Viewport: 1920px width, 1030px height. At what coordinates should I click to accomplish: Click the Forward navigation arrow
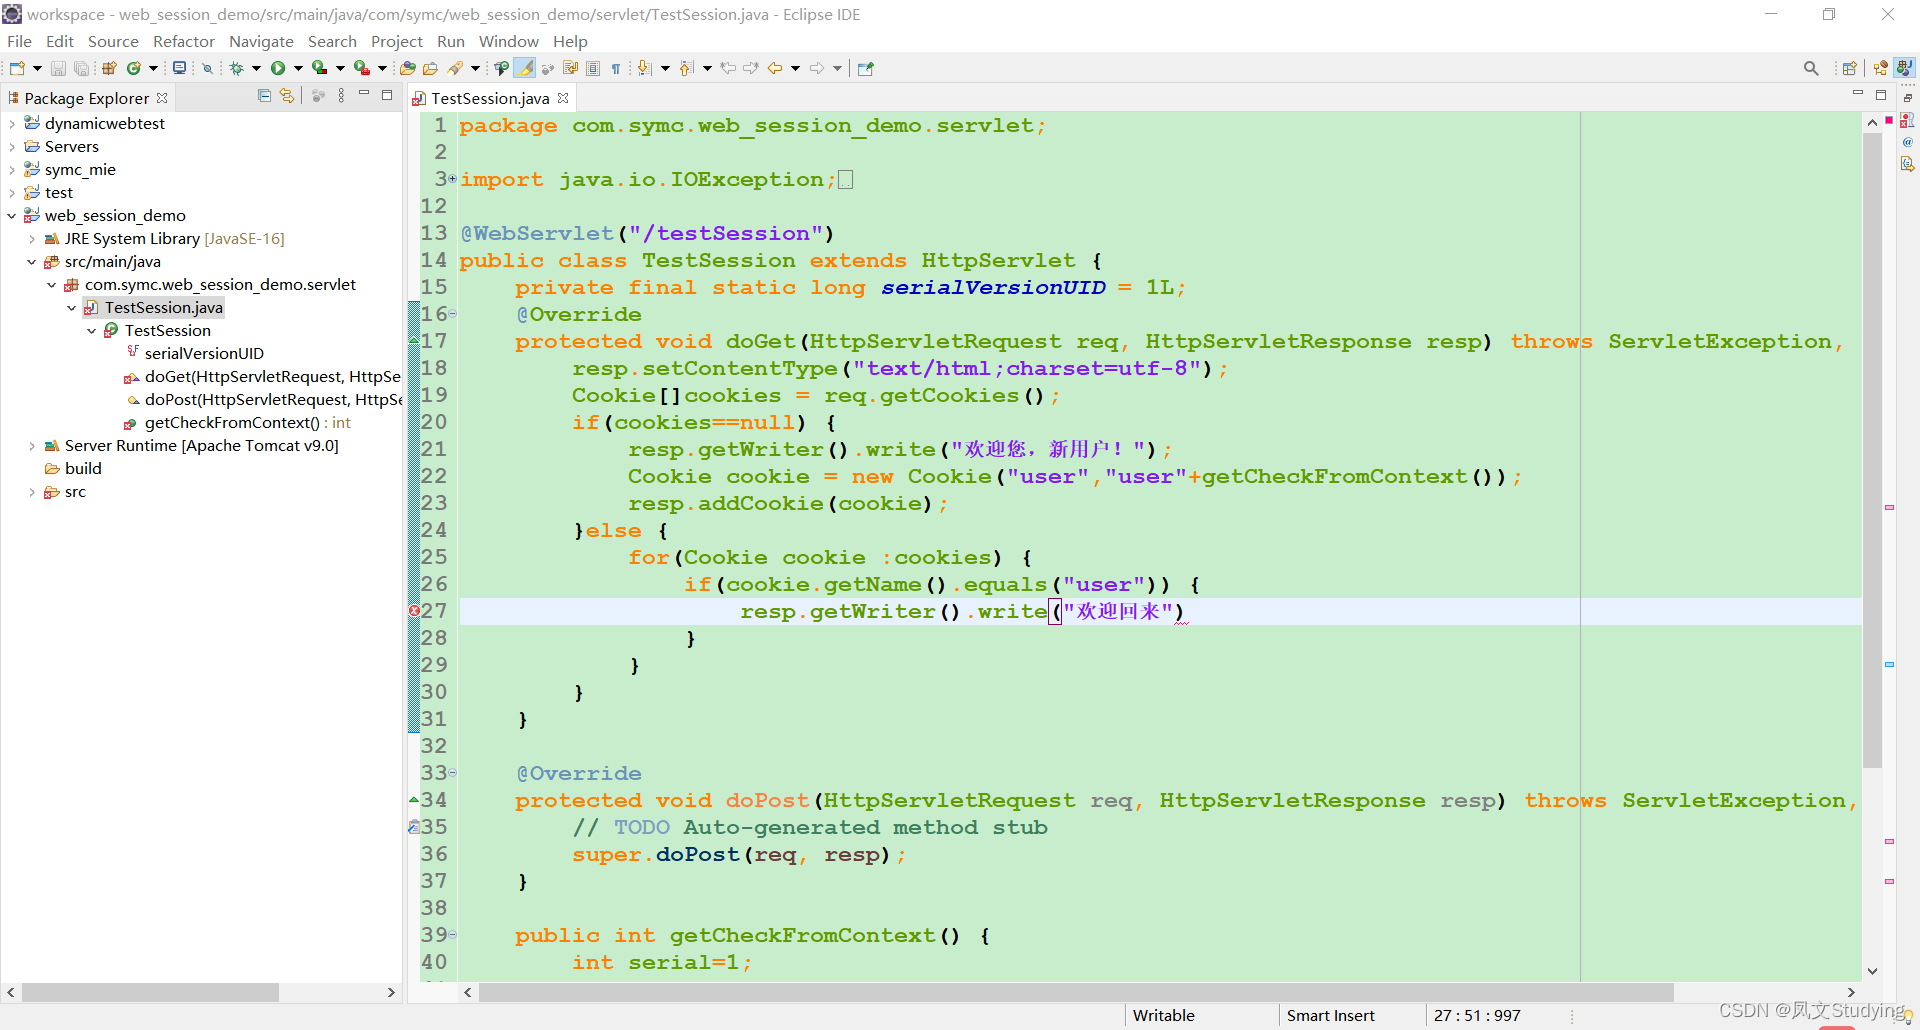tap(817, 68)
